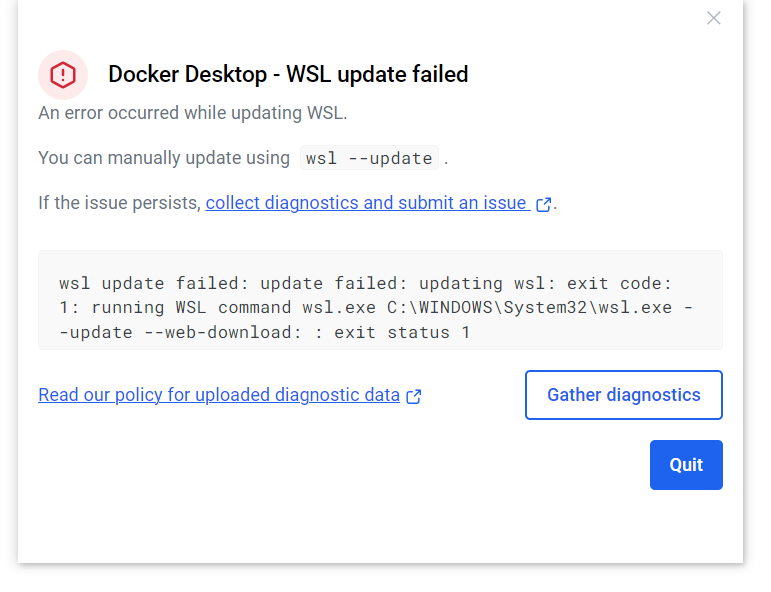
Task: Open 'collect diagnostics and submit an issue' link
Action: coord(368,203)
